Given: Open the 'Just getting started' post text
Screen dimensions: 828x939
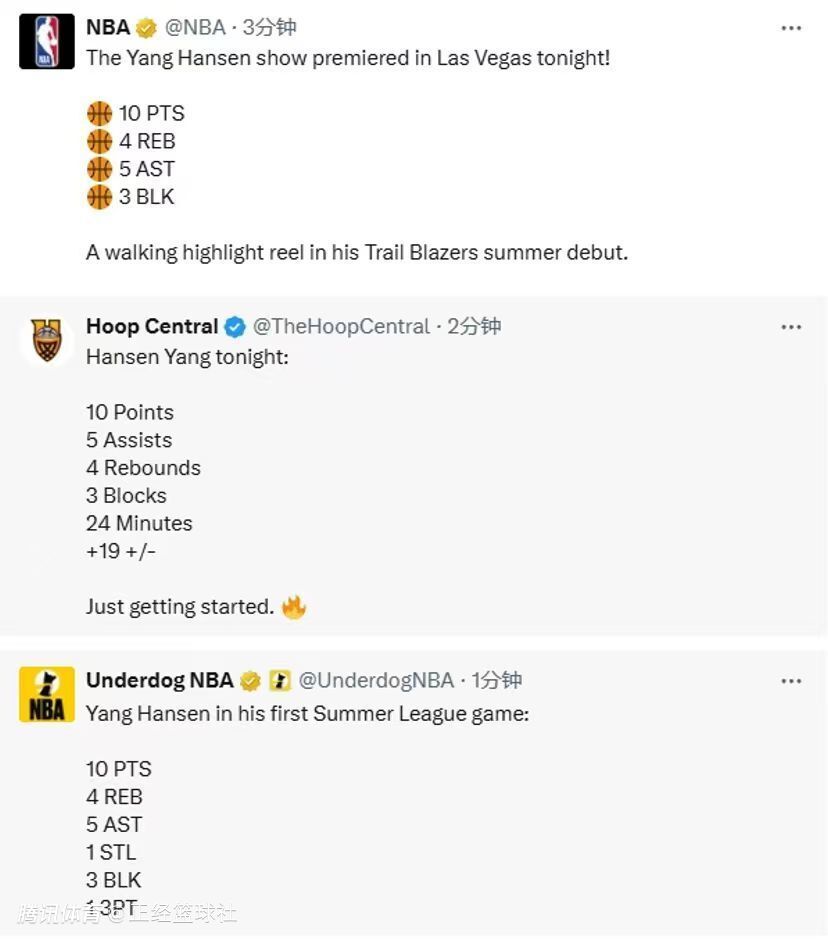Looking at the screenshot, I should [x=180, y=607].
